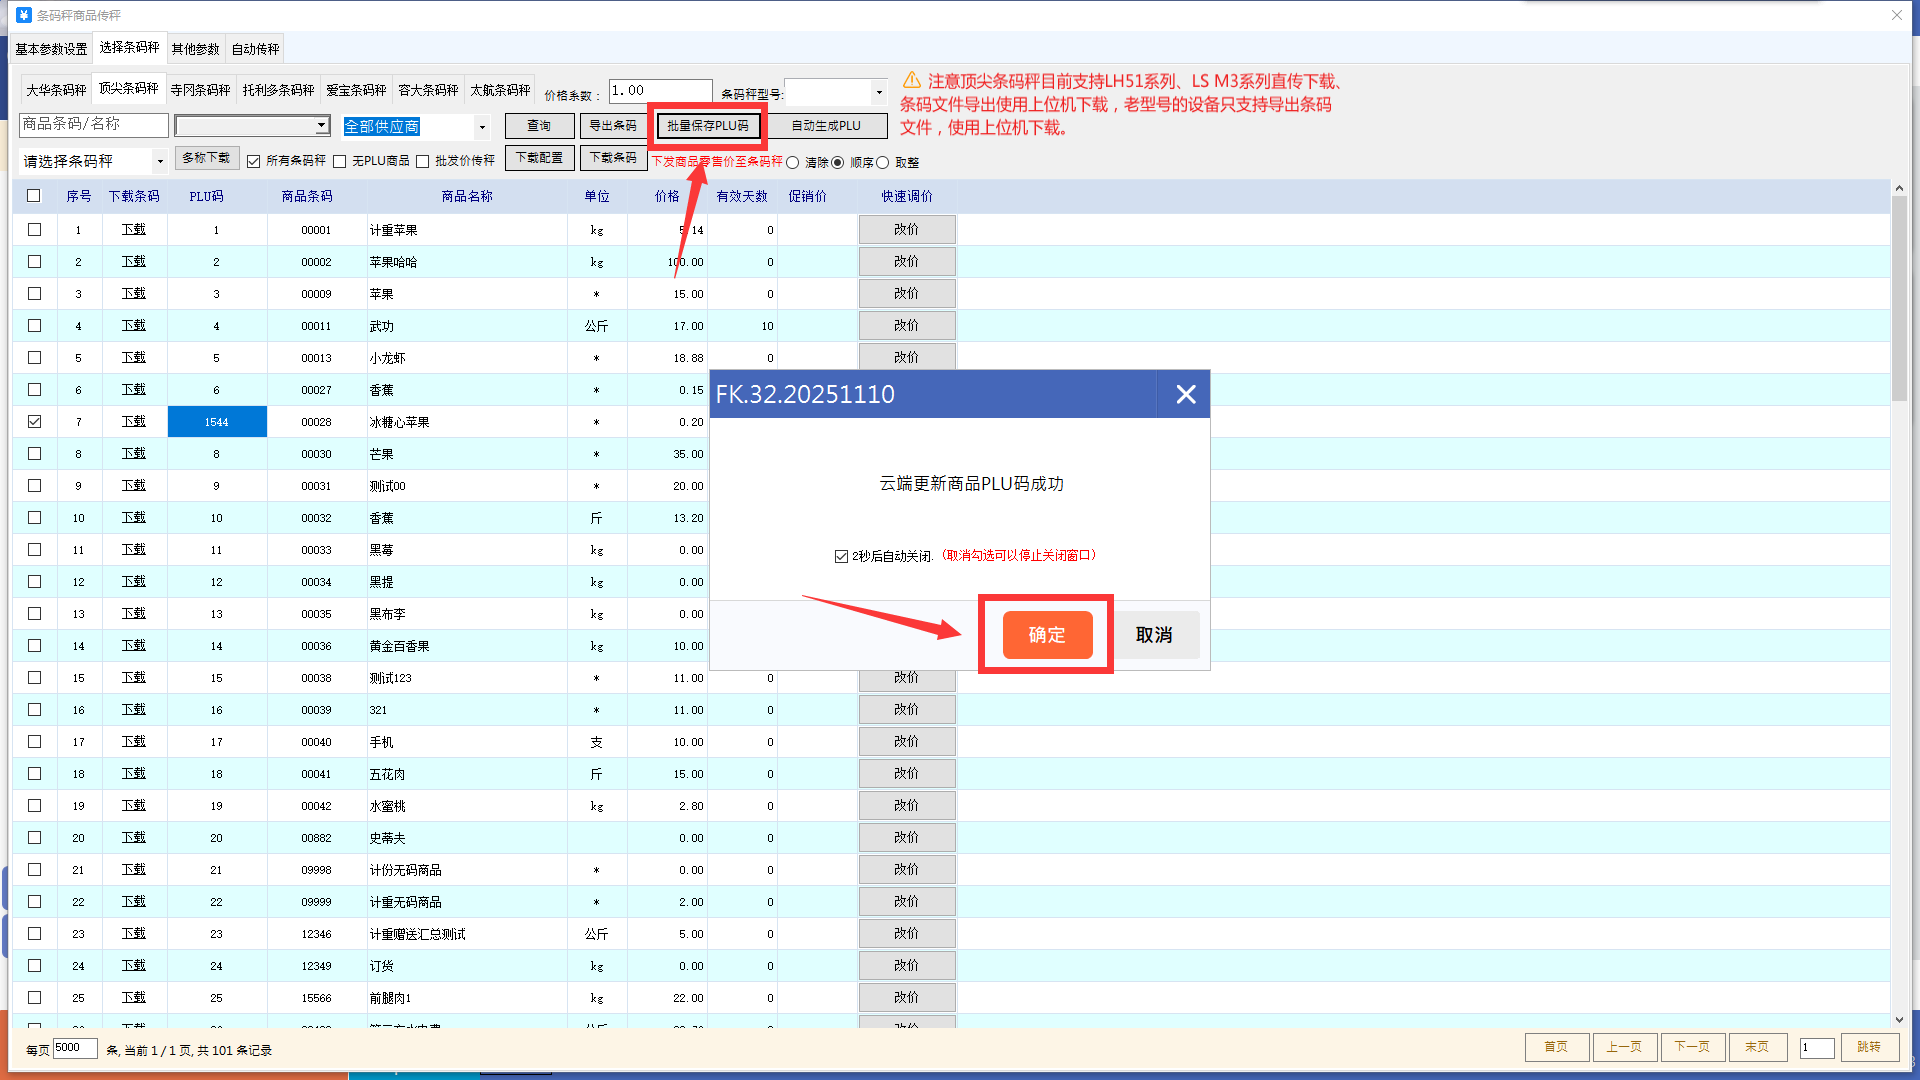Close the FK.32.20251110 dialog with X
Image resolution: width=1920 pixels, height=1080 pixels.
pos(1185,394)
